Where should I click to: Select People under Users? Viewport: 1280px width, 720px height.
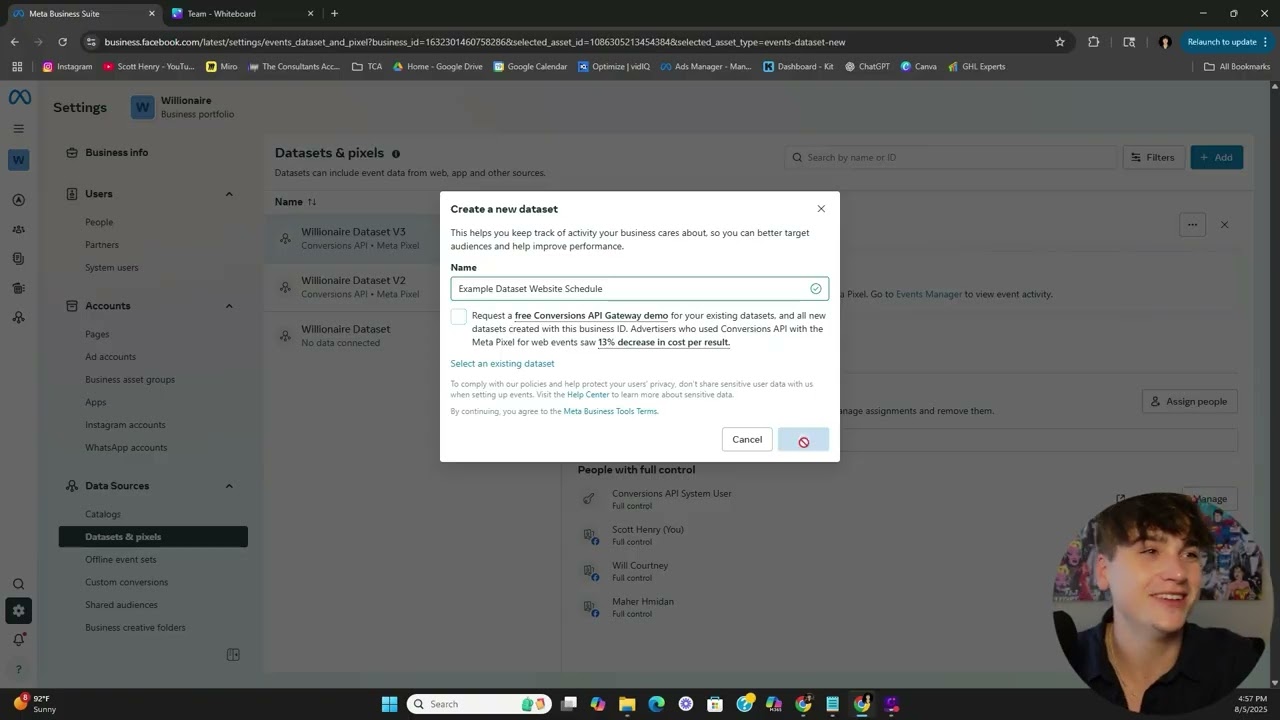99,222
